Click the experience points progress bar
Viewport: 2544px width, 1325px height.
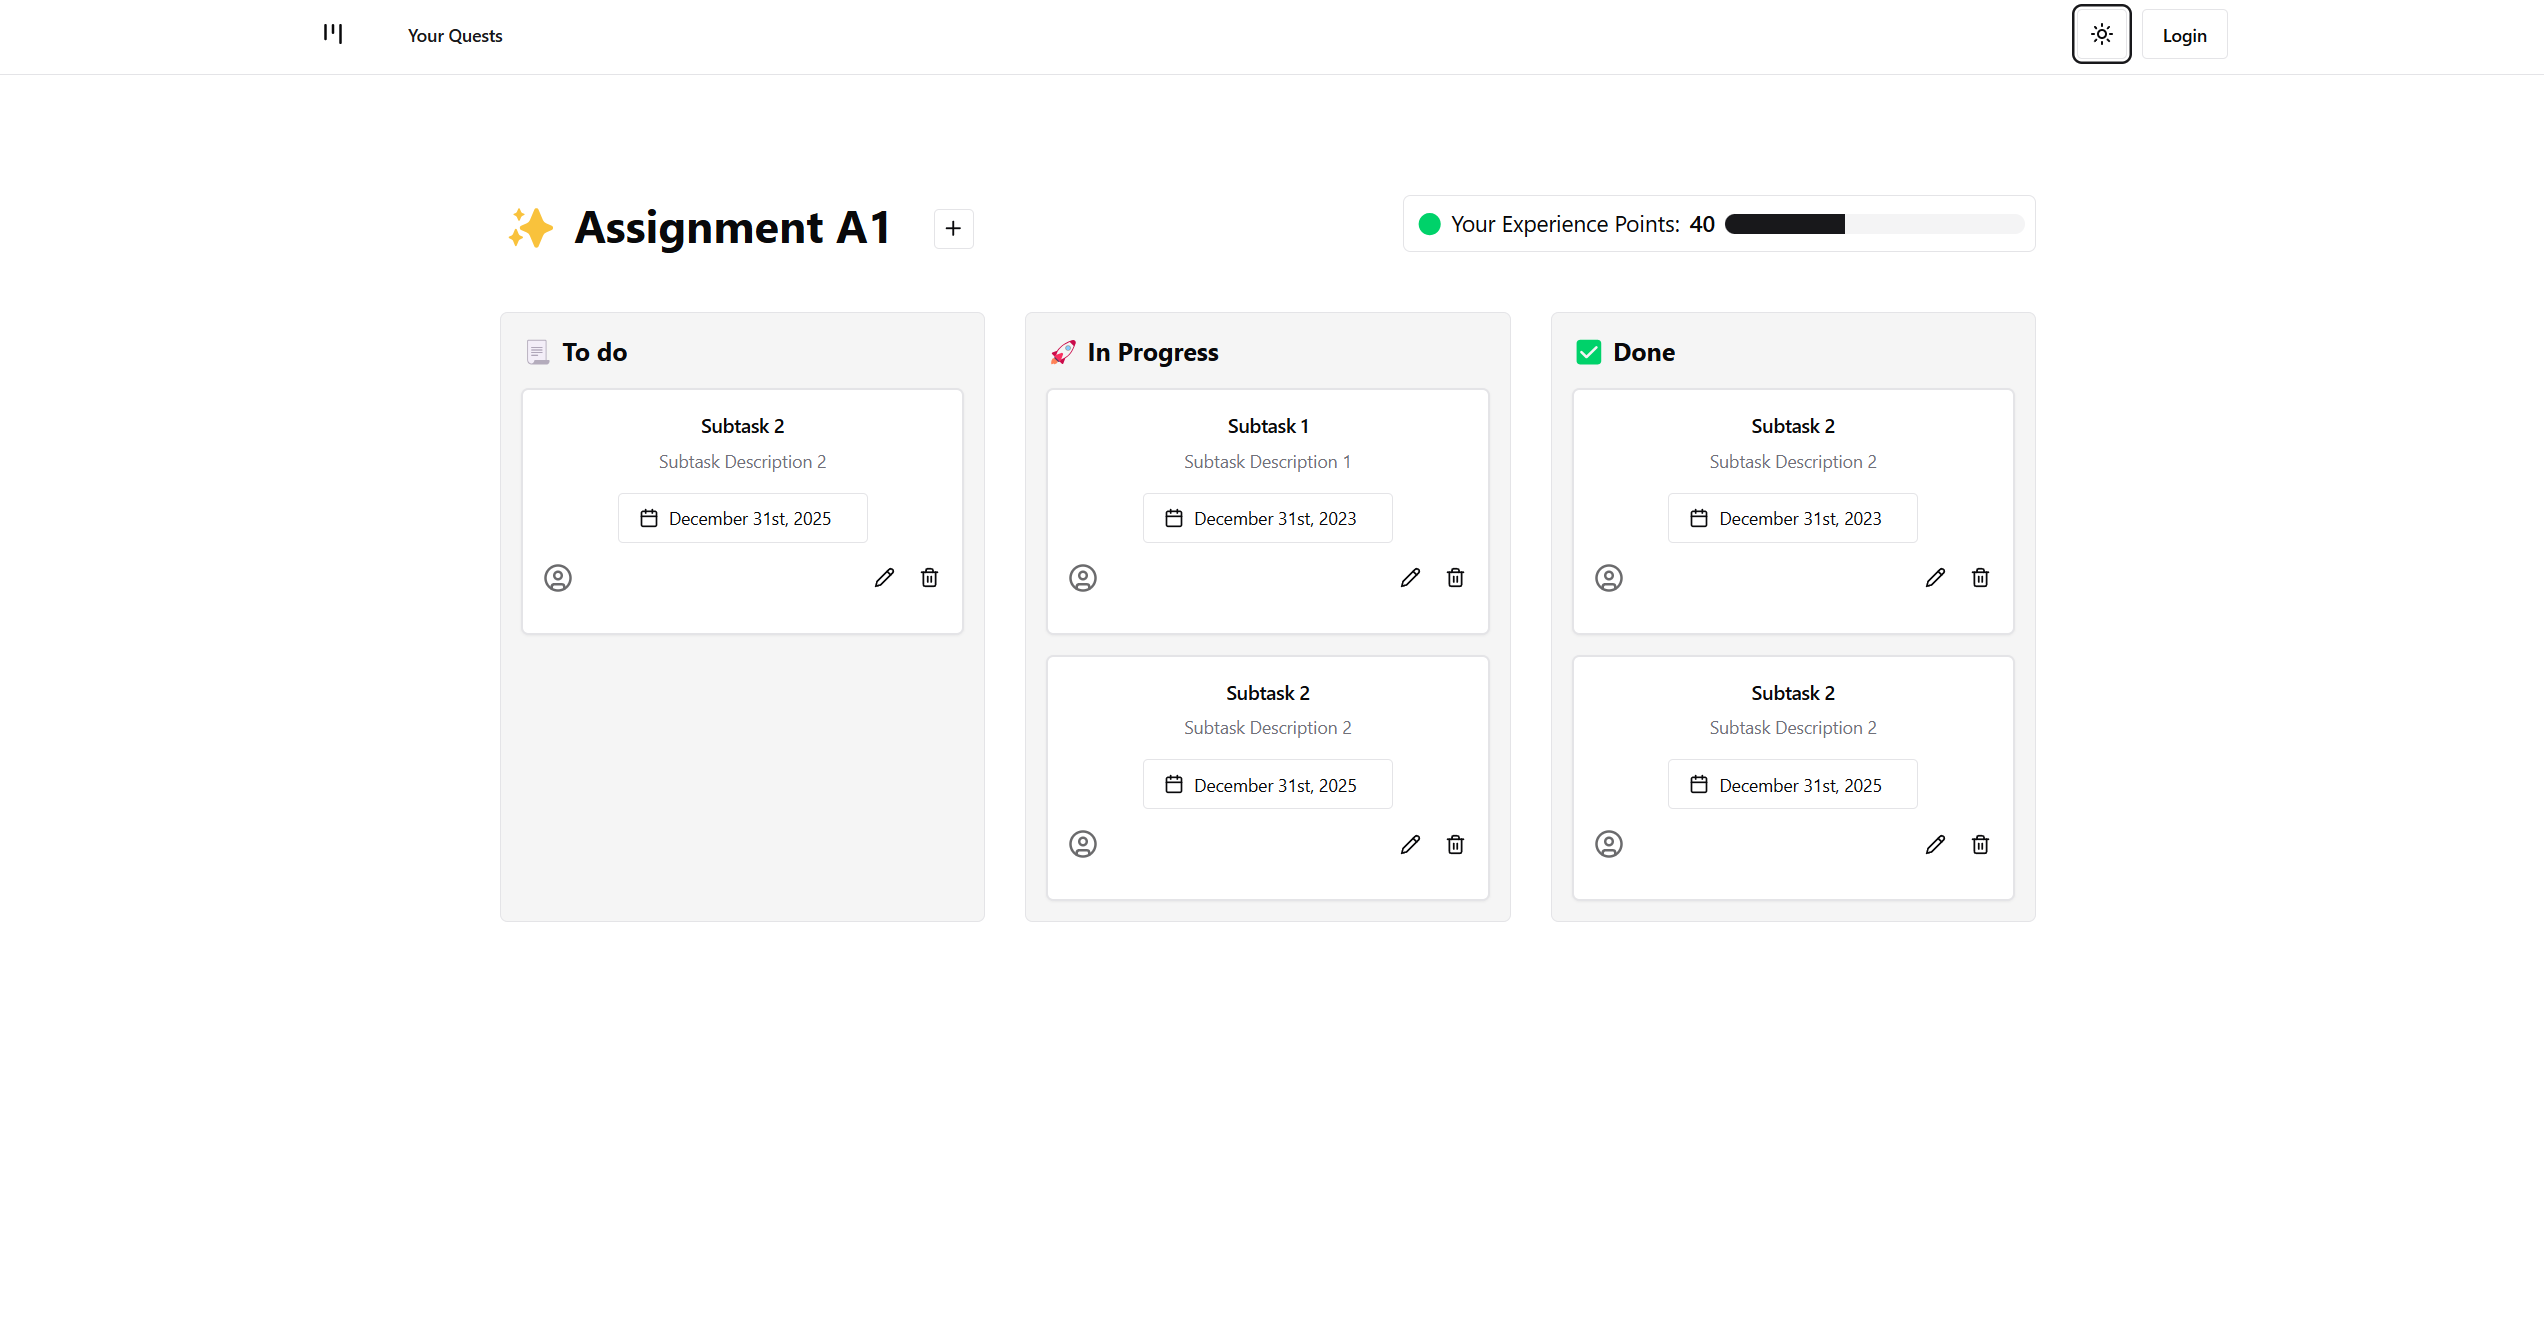pyautogui.click(x=1873, y=224)
